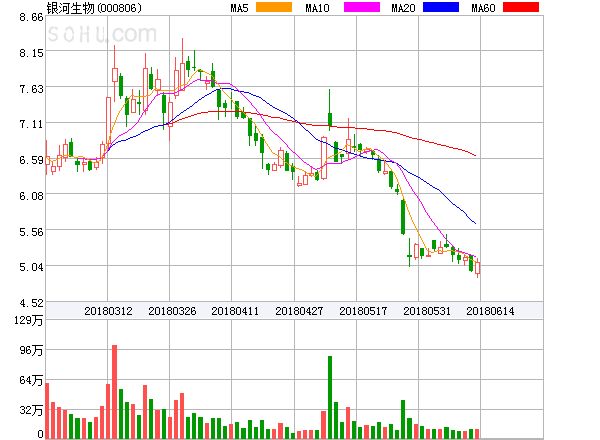This screenshot has height=440, width=600.
Task: Click the blue MA20 legend swatch
Action: [441, 7]
